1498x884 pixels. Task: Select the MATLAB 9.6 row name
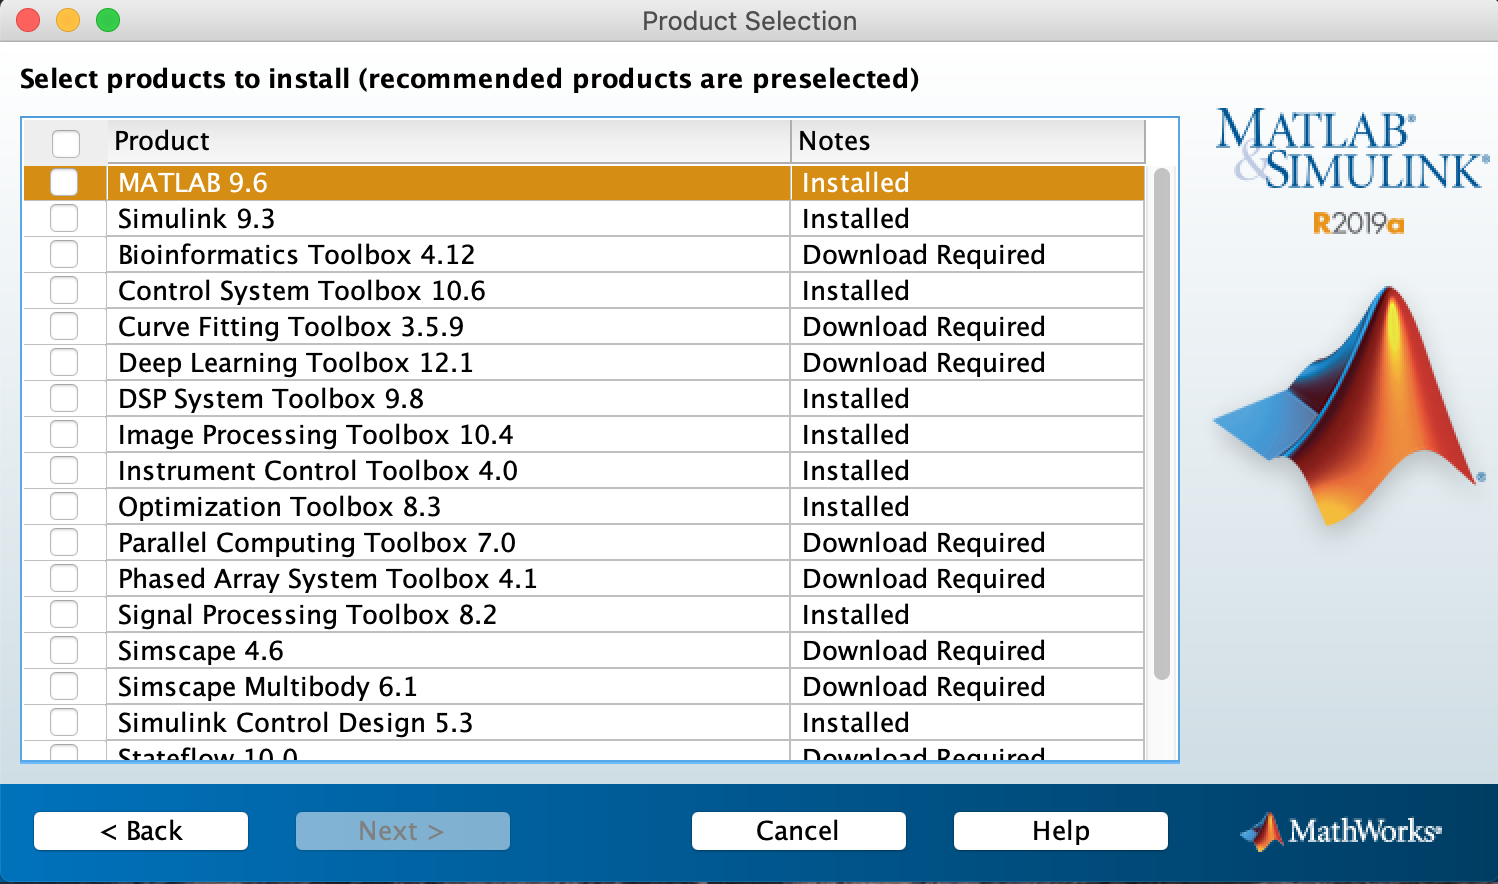click(x=193, y=183)
